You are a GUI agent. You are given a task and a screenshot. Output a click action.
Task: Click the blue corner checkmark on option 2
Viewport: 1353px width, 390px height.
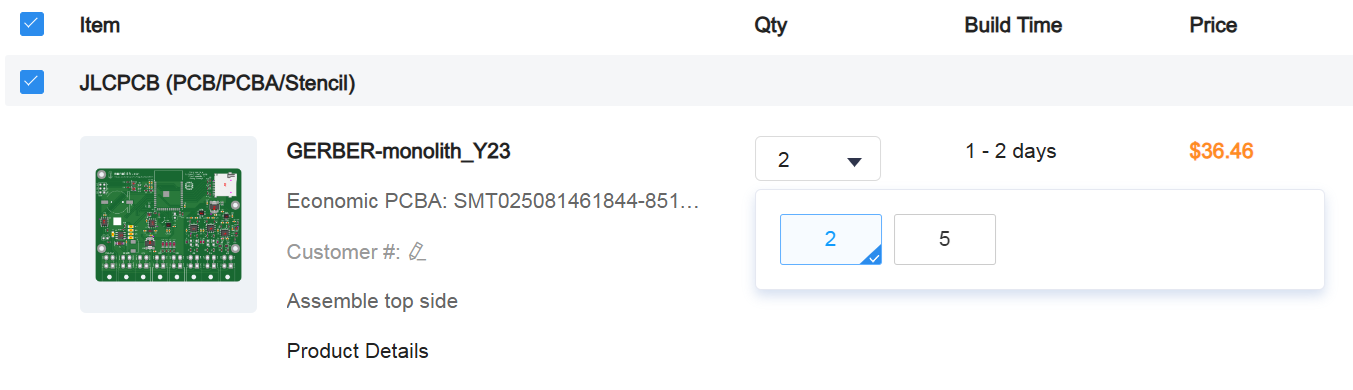871,256
